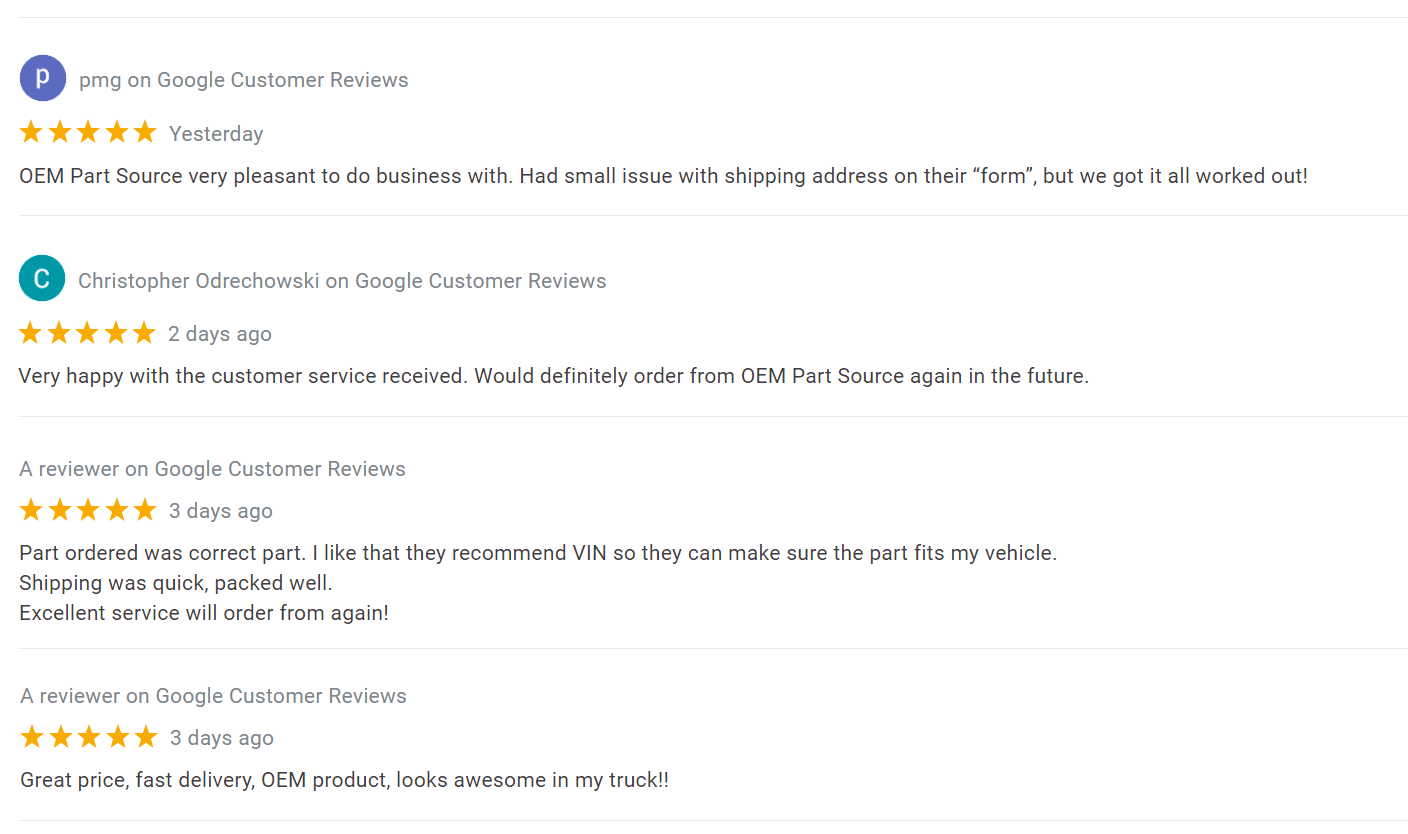Screen dimensions: 1408x834
Task: Click the 'Very happy with the customer service' text
Action: click(554, 377)
